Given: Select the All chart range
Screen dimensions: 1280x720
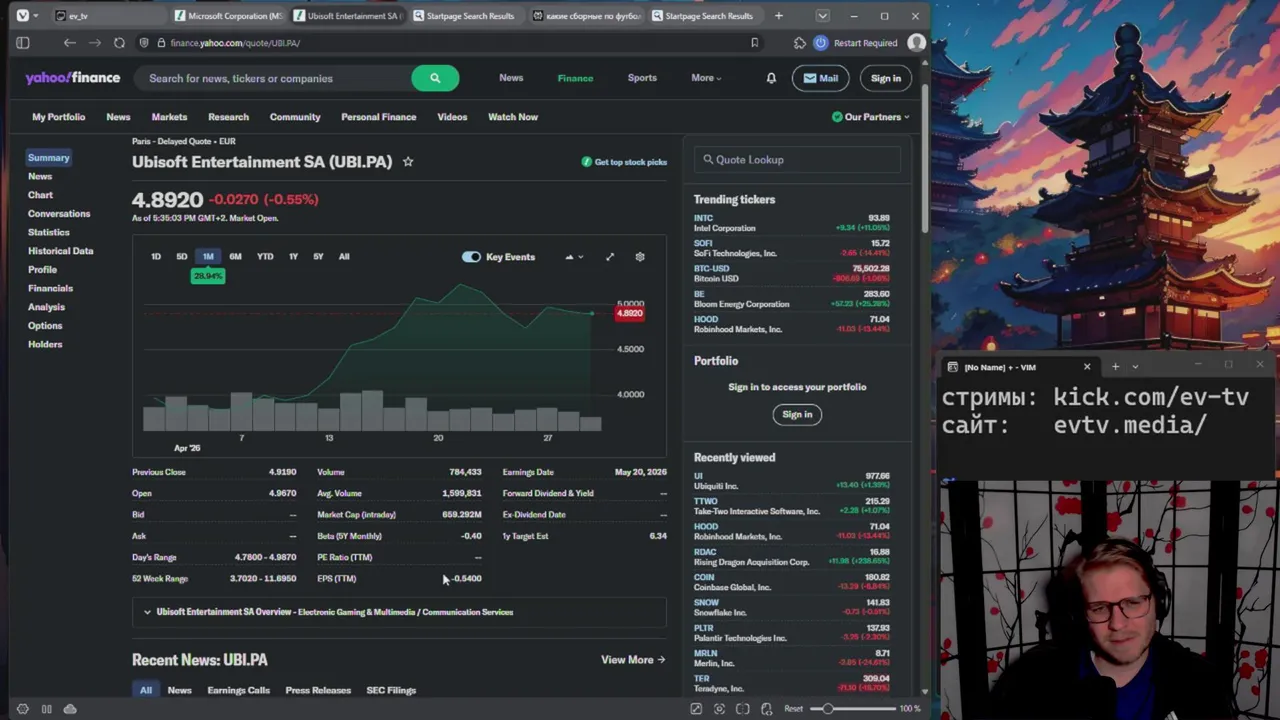Looking at the screenshot, I should tap(344, 257).
